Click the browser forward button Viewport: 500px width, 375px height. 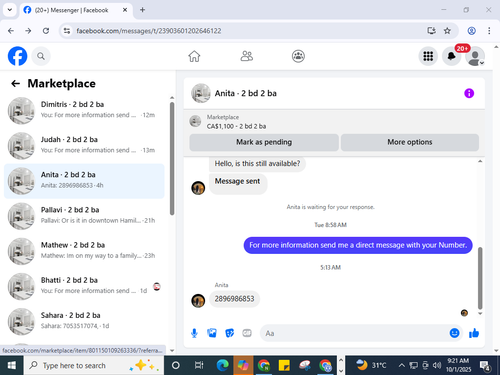(x=28, y=31)
